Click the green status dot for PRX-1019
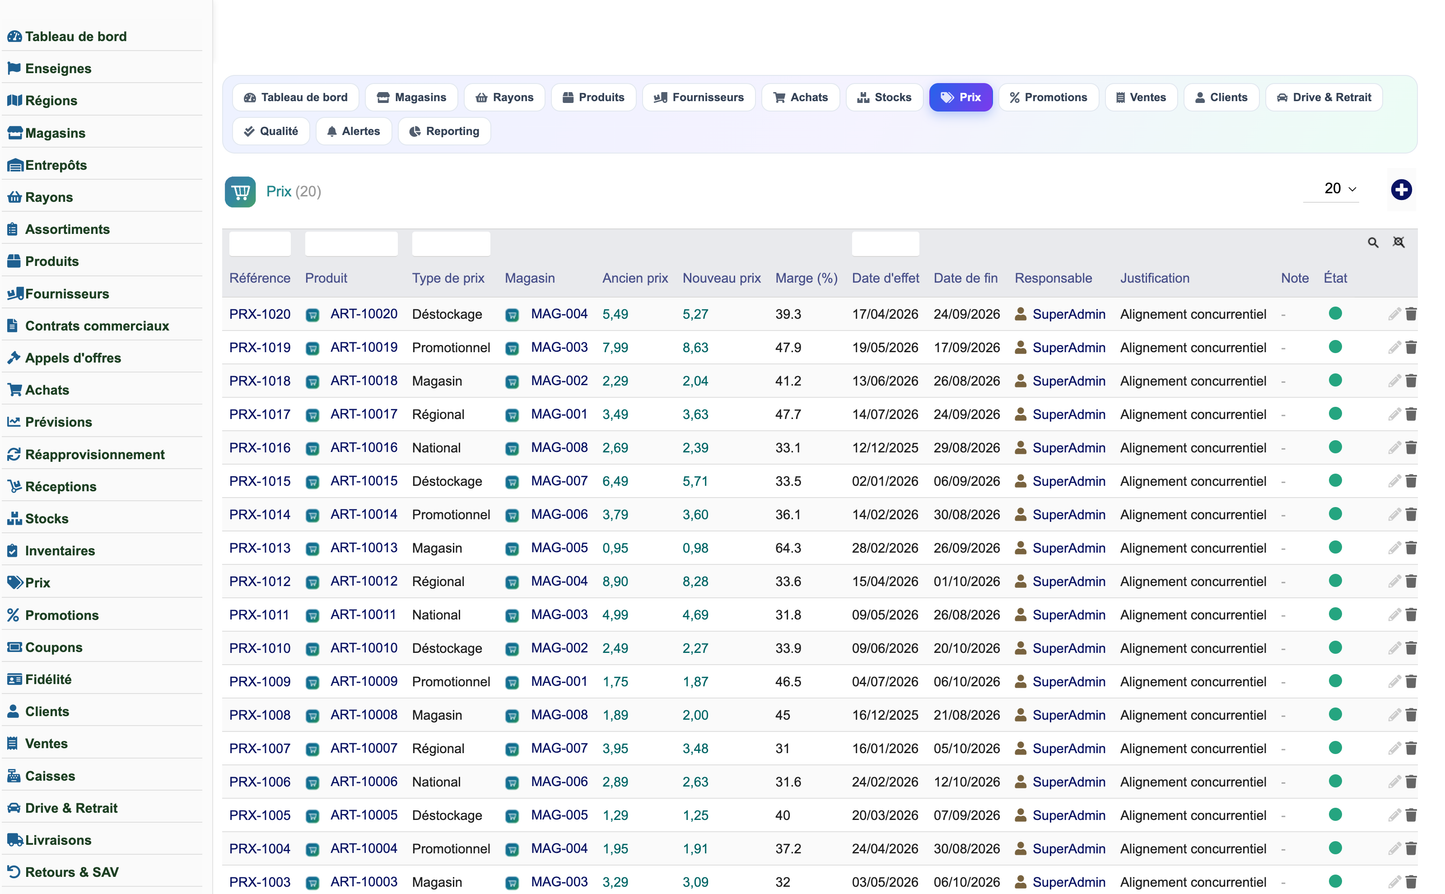This screenshot has height=894, width=1445. (x=1335, y=347)
